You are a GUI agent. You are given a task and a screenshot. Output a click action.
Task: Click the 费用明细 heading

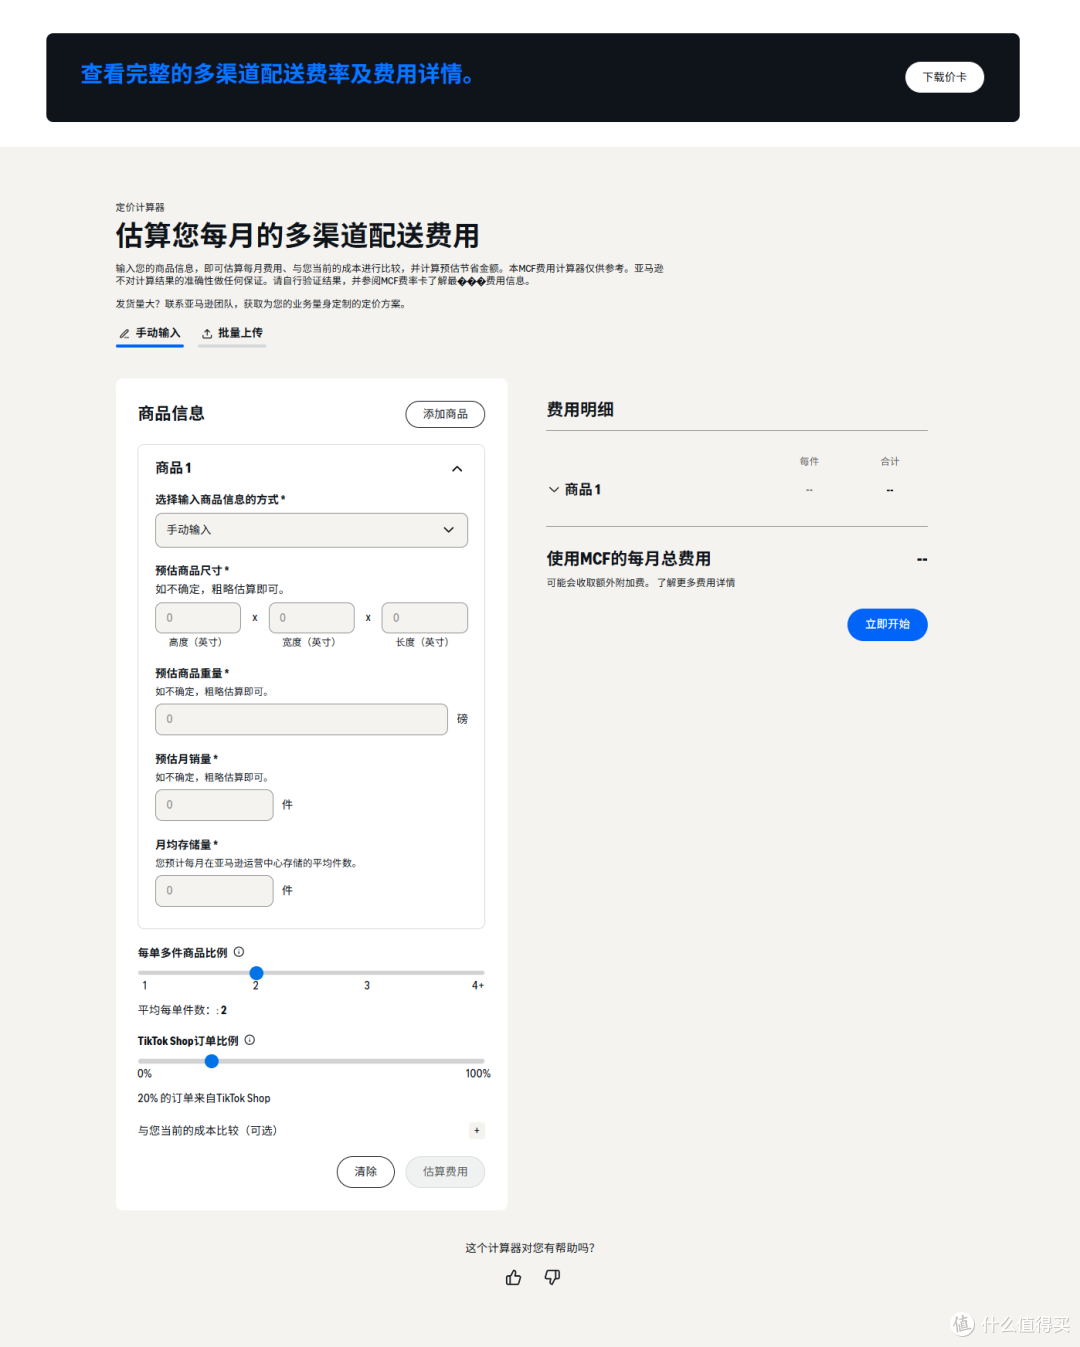point(580,409)
